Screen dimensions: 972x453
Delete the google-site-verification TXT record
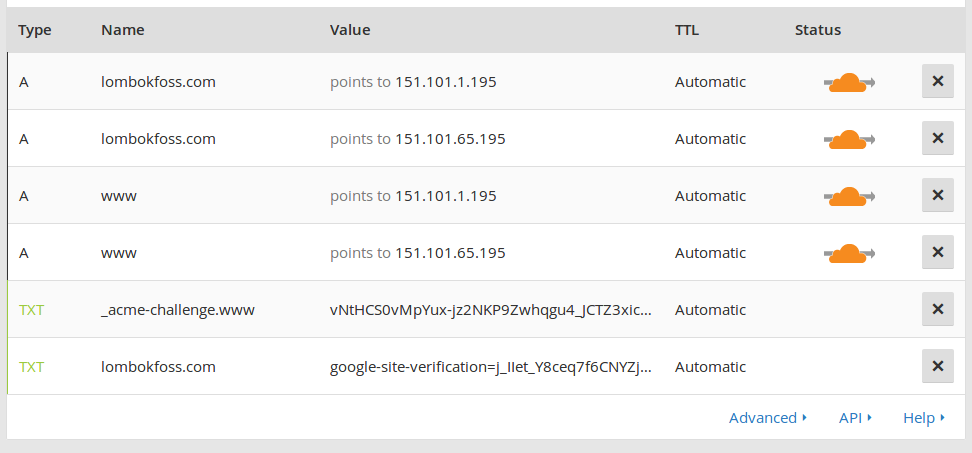tap(937, 366)
